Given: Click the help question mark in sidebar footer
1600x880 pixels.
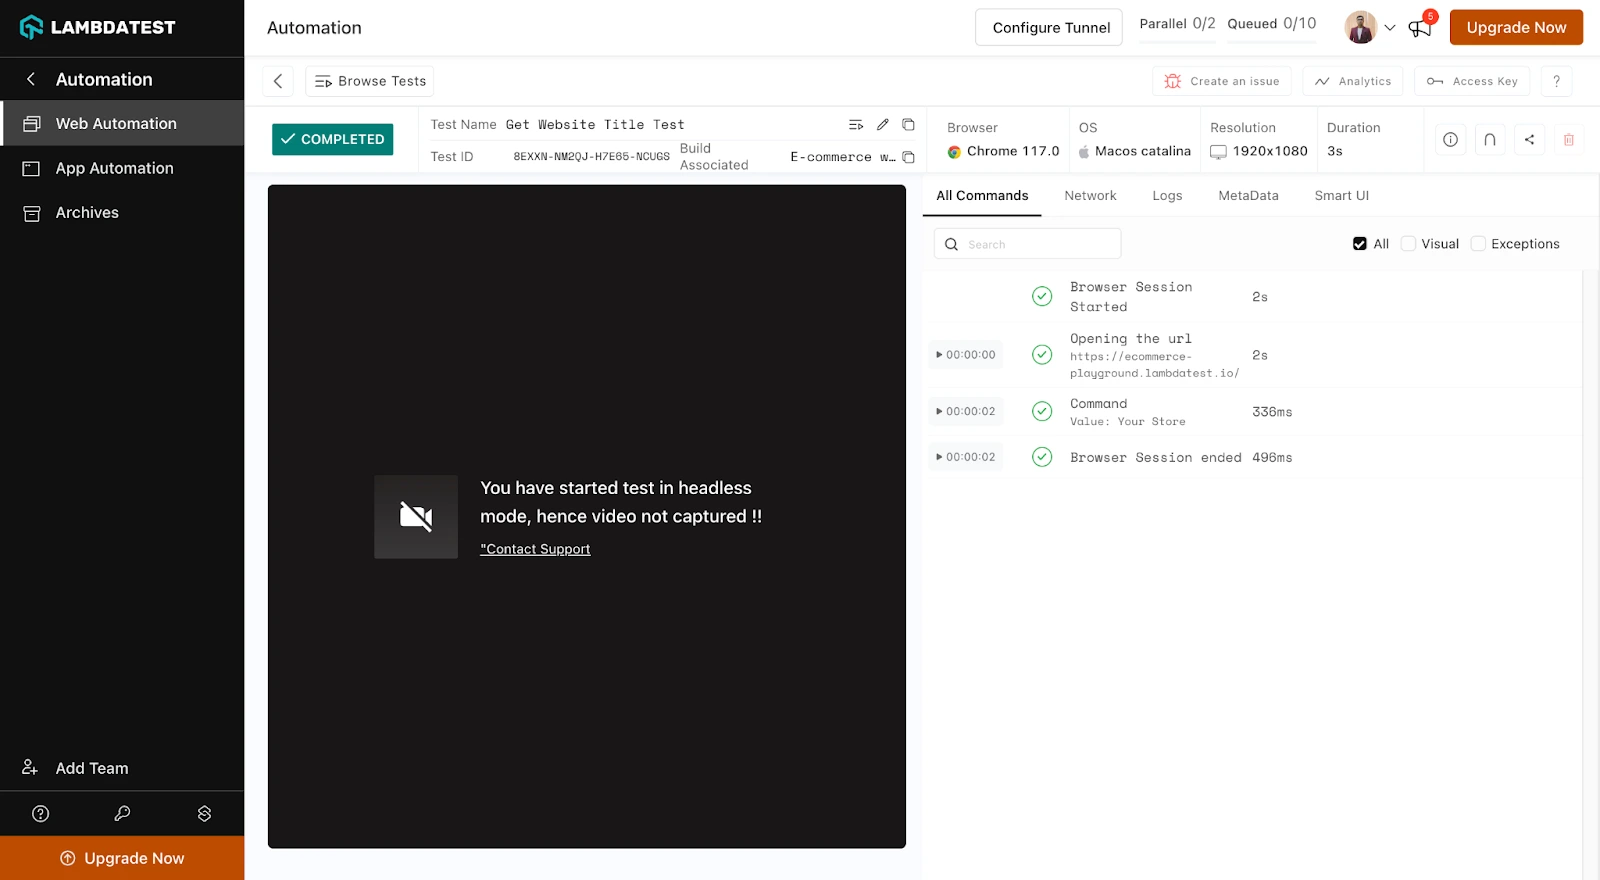Looking at the screenshot, I should (41, 814).
